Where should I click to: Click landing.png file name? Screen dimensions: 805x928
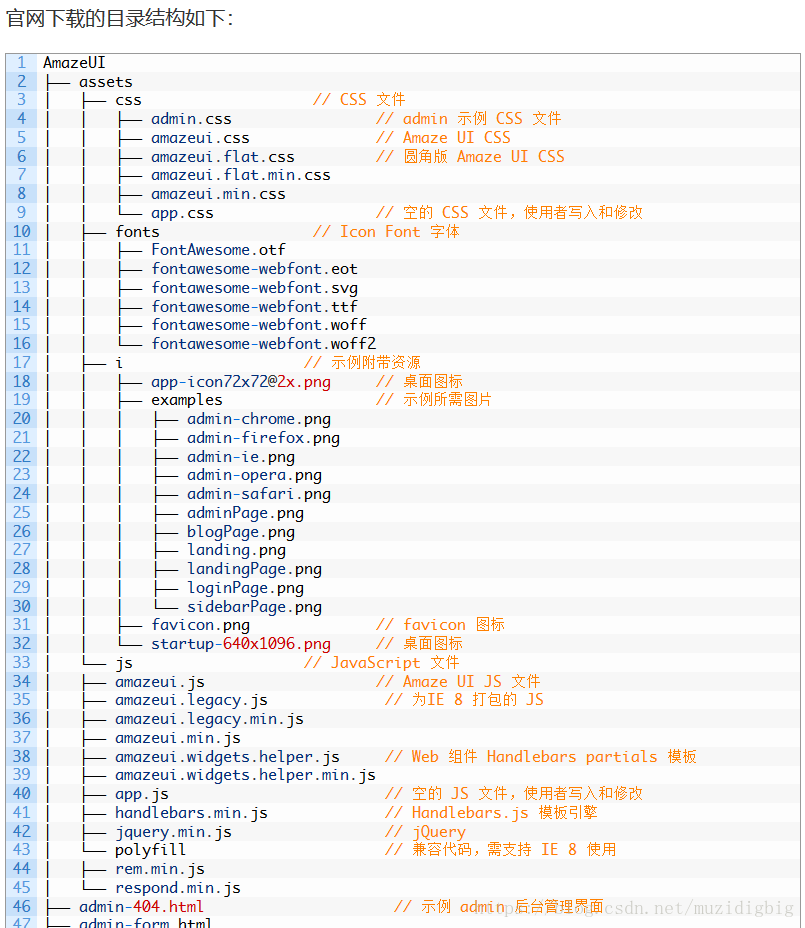coord(236,550)
